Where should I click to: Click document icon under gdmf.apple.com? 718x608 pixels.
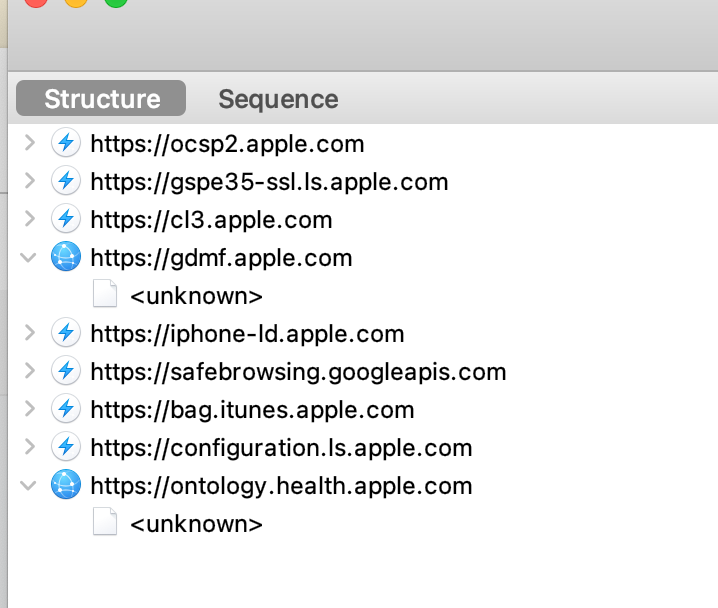105,293
